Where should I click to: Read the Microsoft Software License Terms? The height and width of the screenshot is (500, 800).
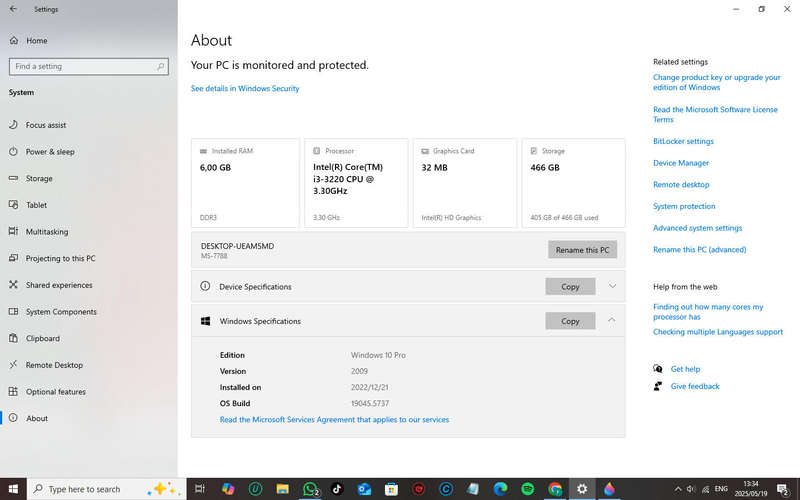(x=715, y=114)
